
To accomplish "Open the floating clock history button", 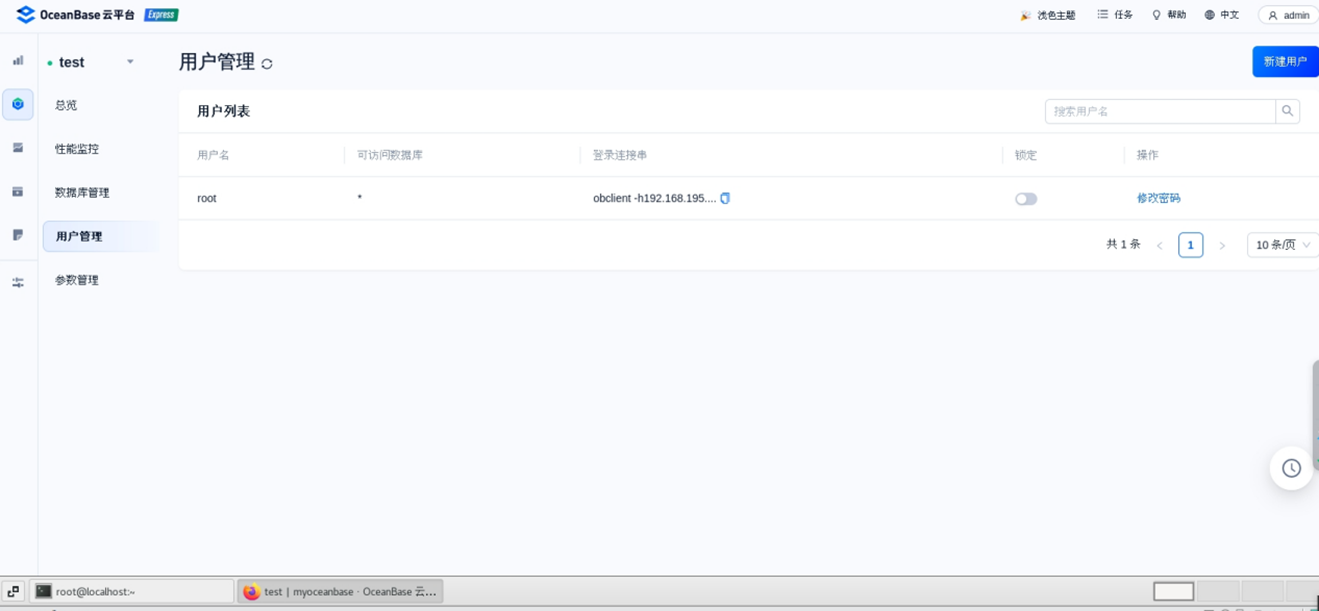I will point(1291,468).
